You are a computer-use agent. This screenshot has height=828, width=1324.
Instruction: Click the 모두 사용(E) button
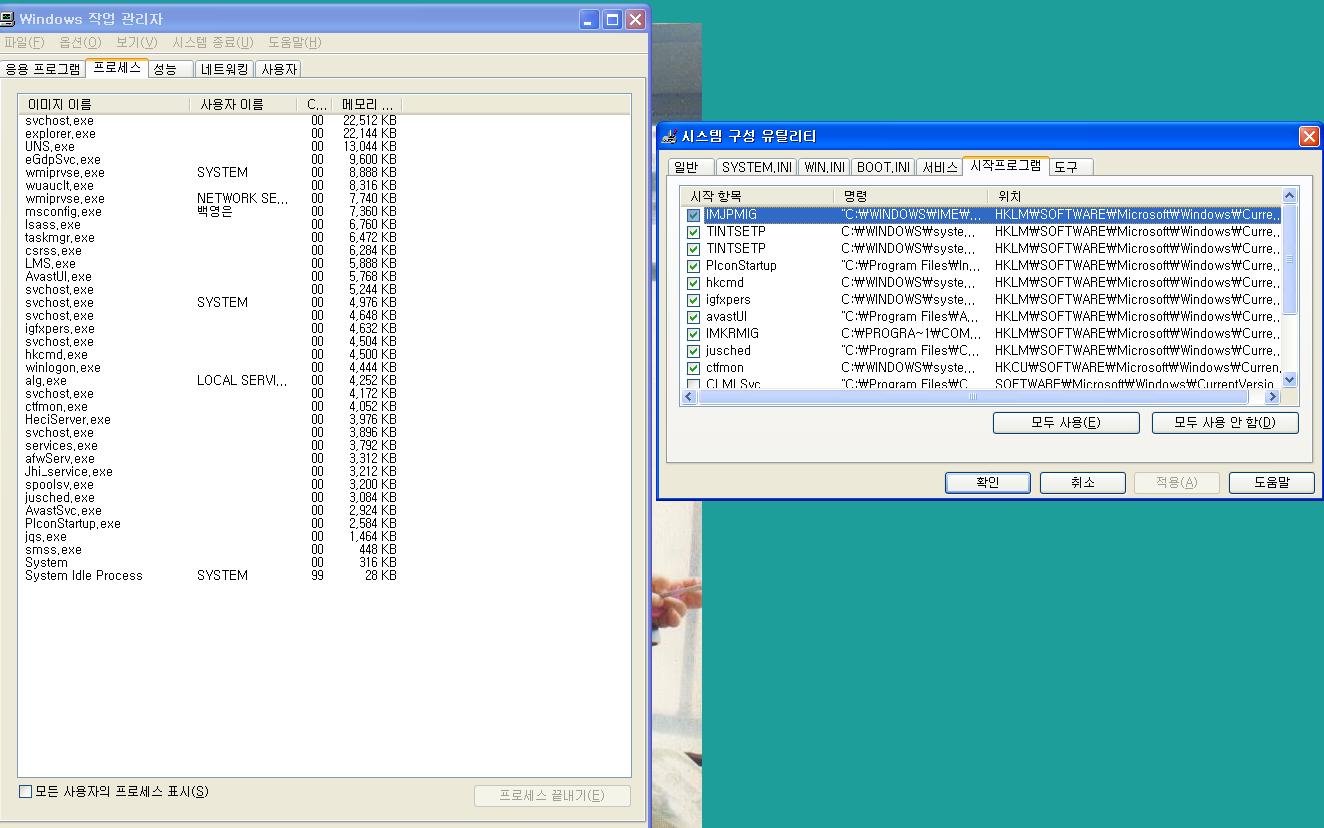(1066, 422)
